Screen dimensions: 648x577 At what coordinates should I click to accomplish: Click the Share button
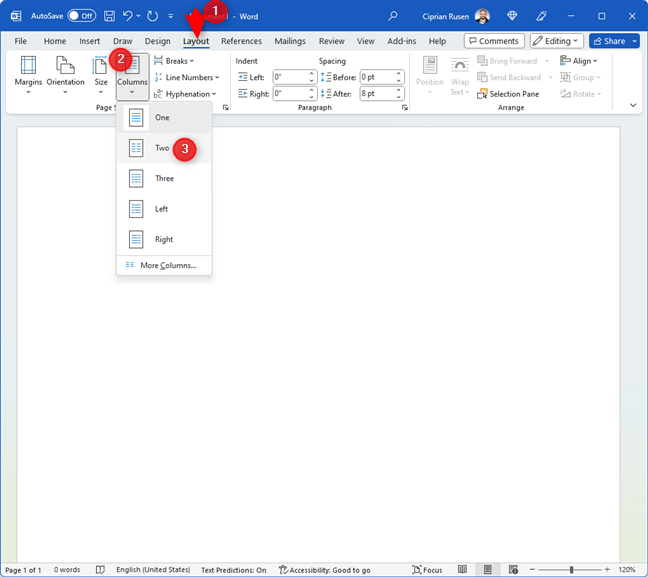click(610, 41)
